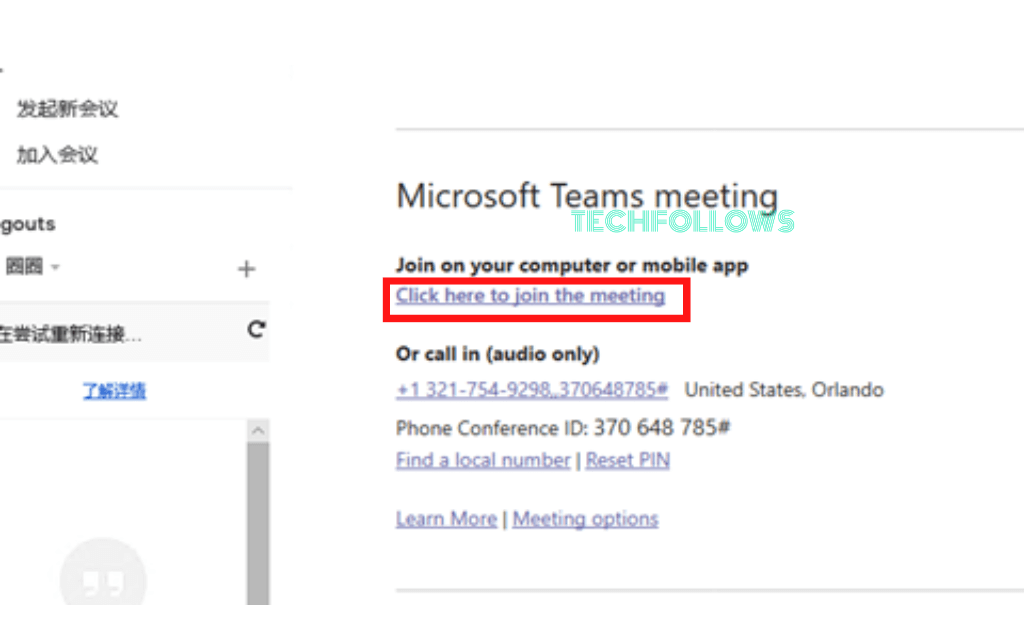Open the 圈圈 dropdown arrow
The height and width of the screenshot is (621, 1024).
(x=56, y=266)
